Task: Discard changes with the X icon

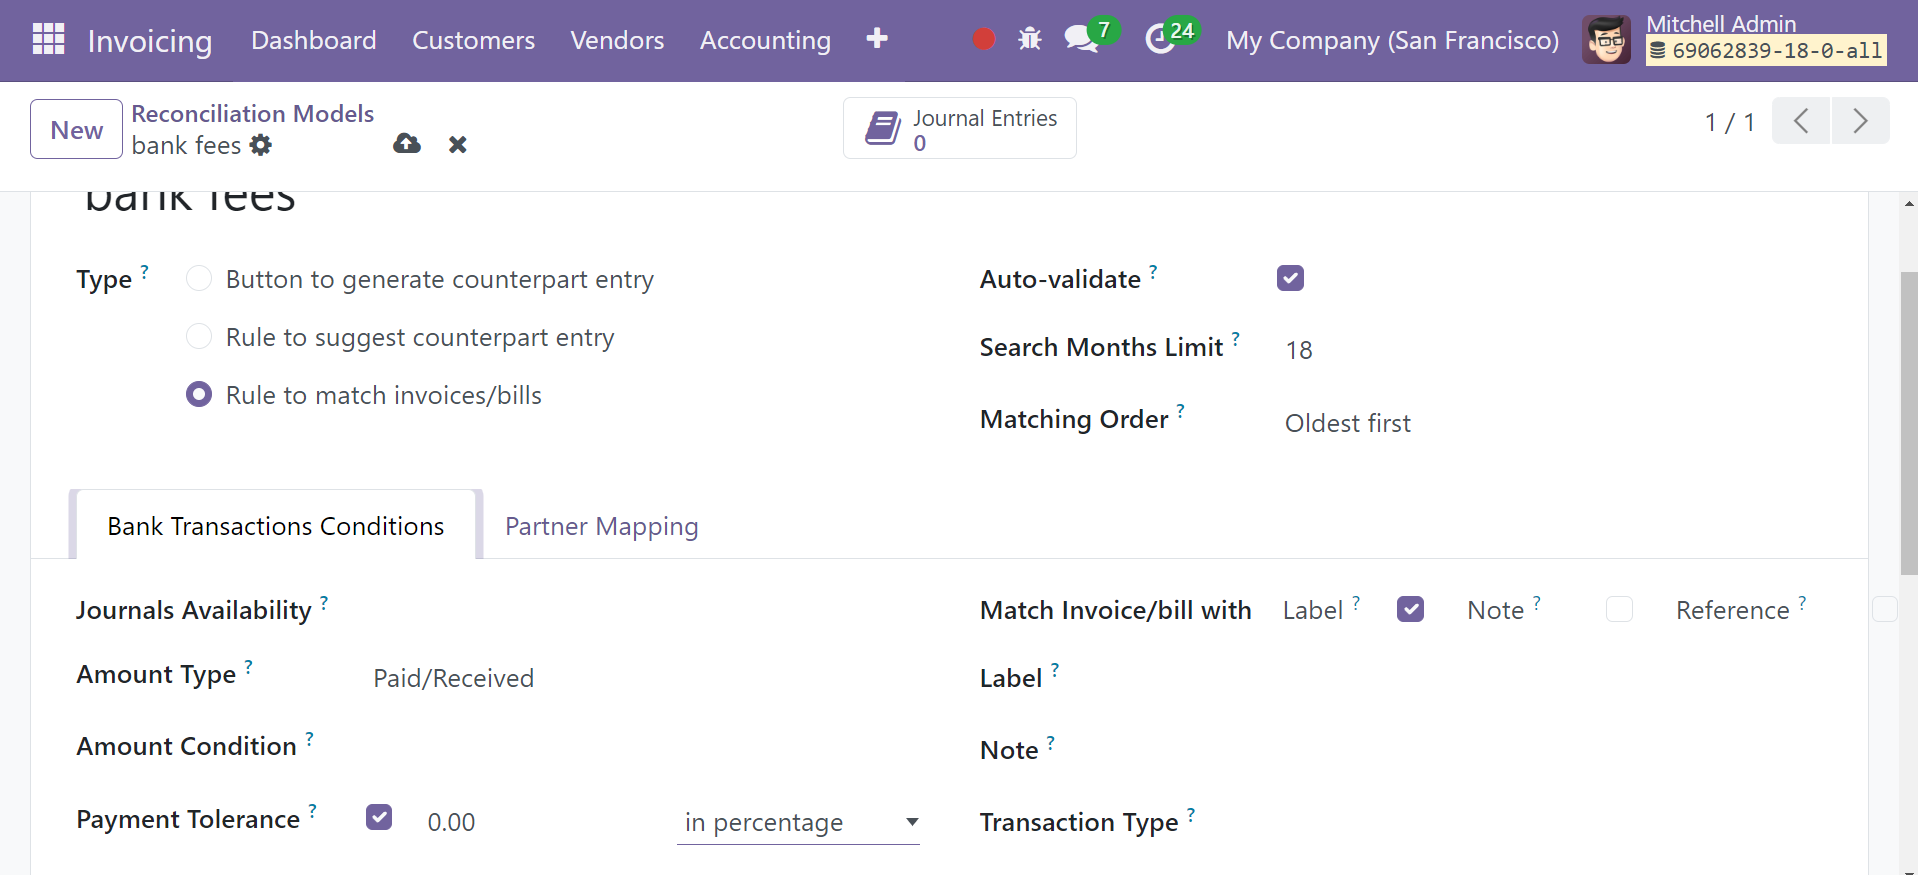Action: pyautogui.click(x=458, y=145)
